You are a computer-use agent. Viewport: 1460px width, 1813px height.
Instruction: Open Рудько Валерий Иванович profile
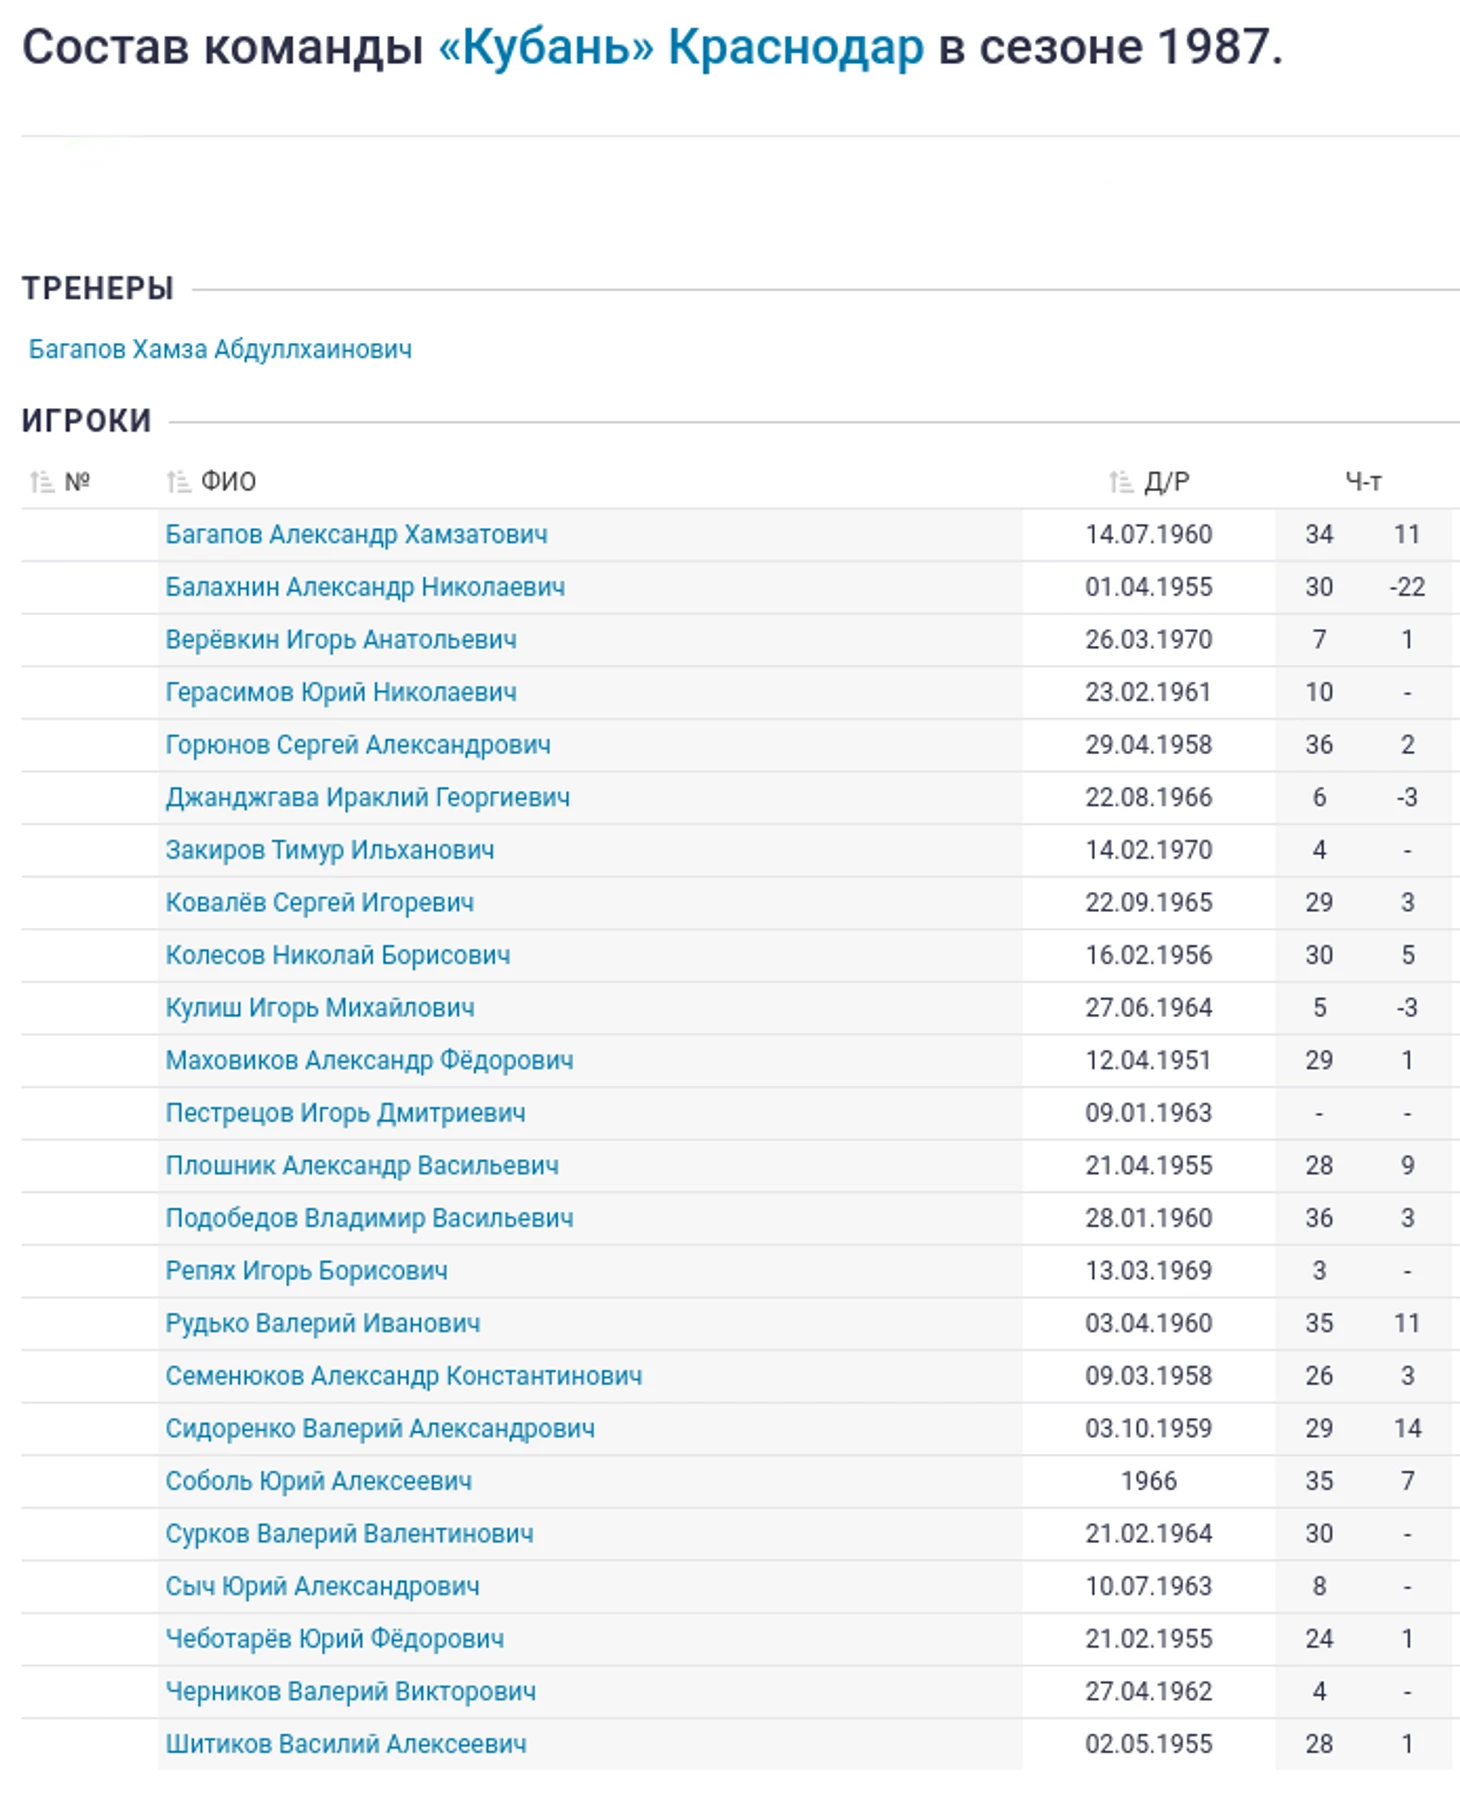[x=322, y=1323]
